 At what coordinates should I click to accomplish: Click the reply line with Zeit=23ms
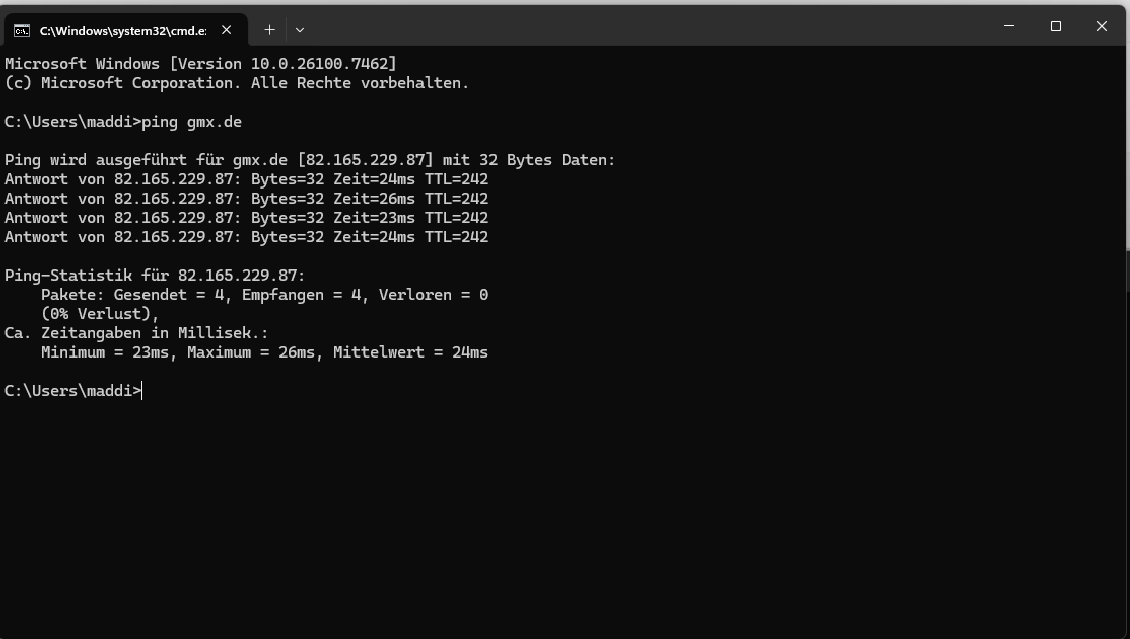pos(246,218)
